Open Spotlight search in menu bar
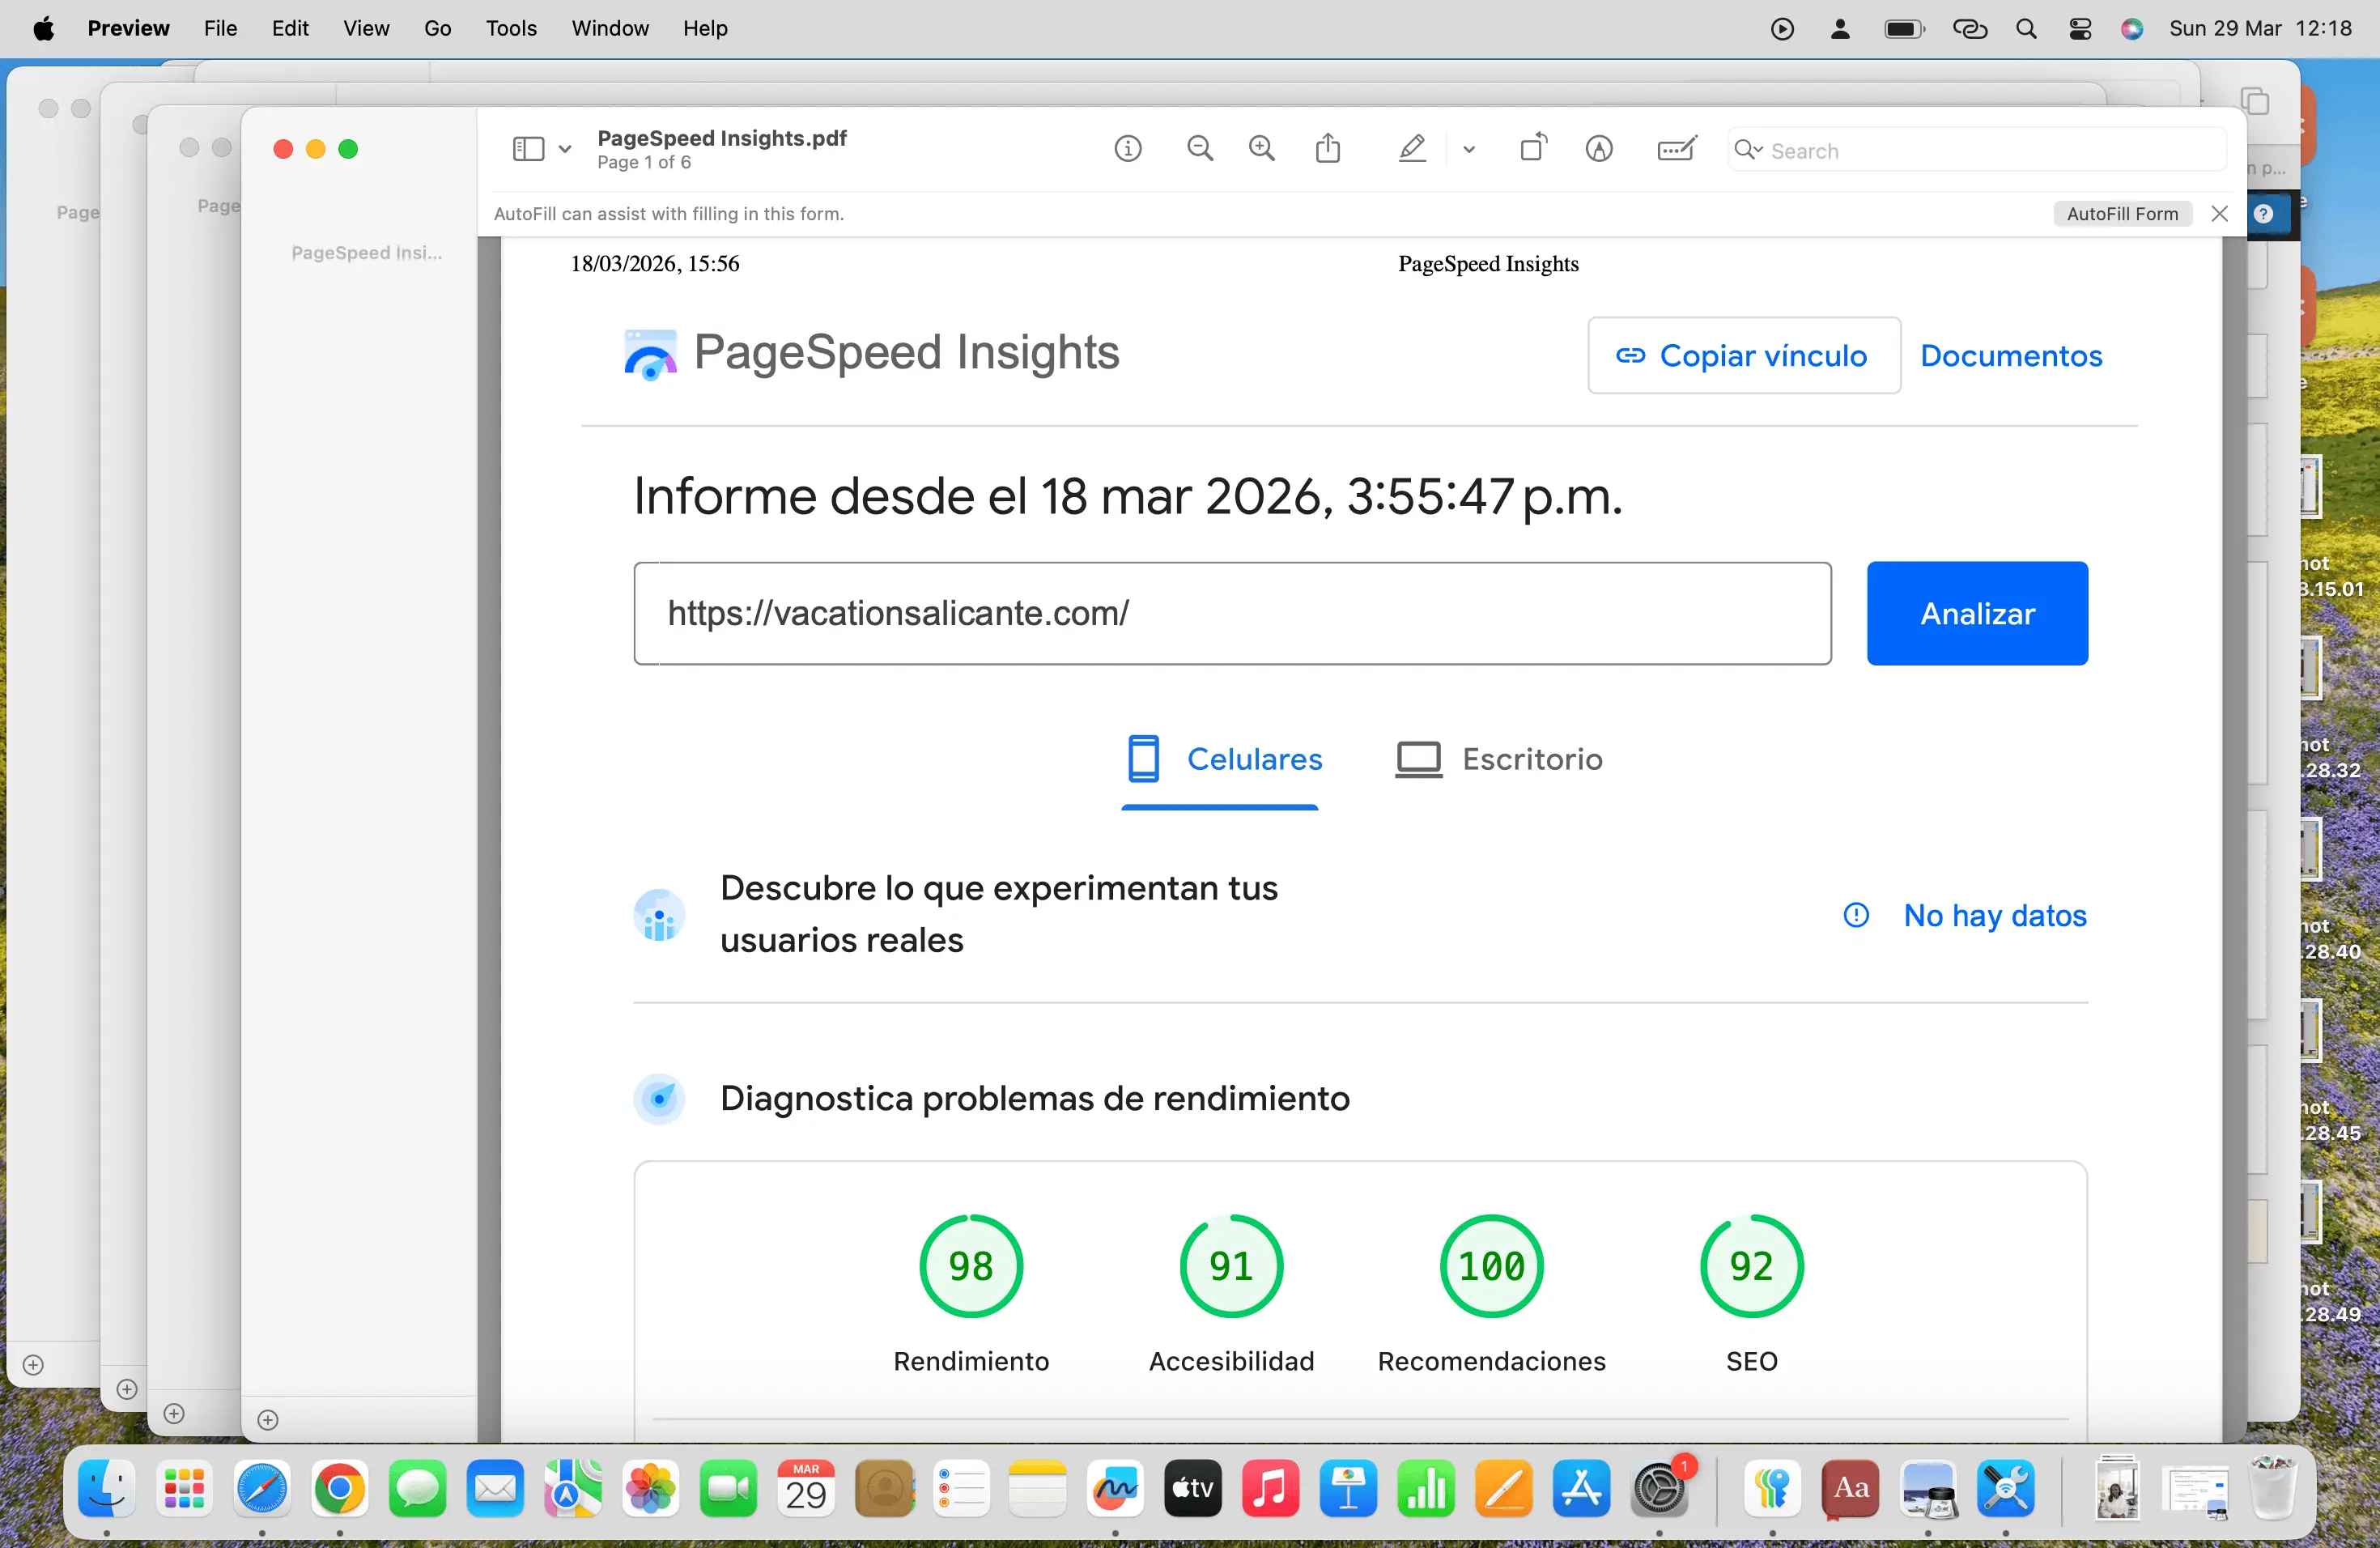The height and width of the screenshot is (1548, 2380). [2026, 28]
